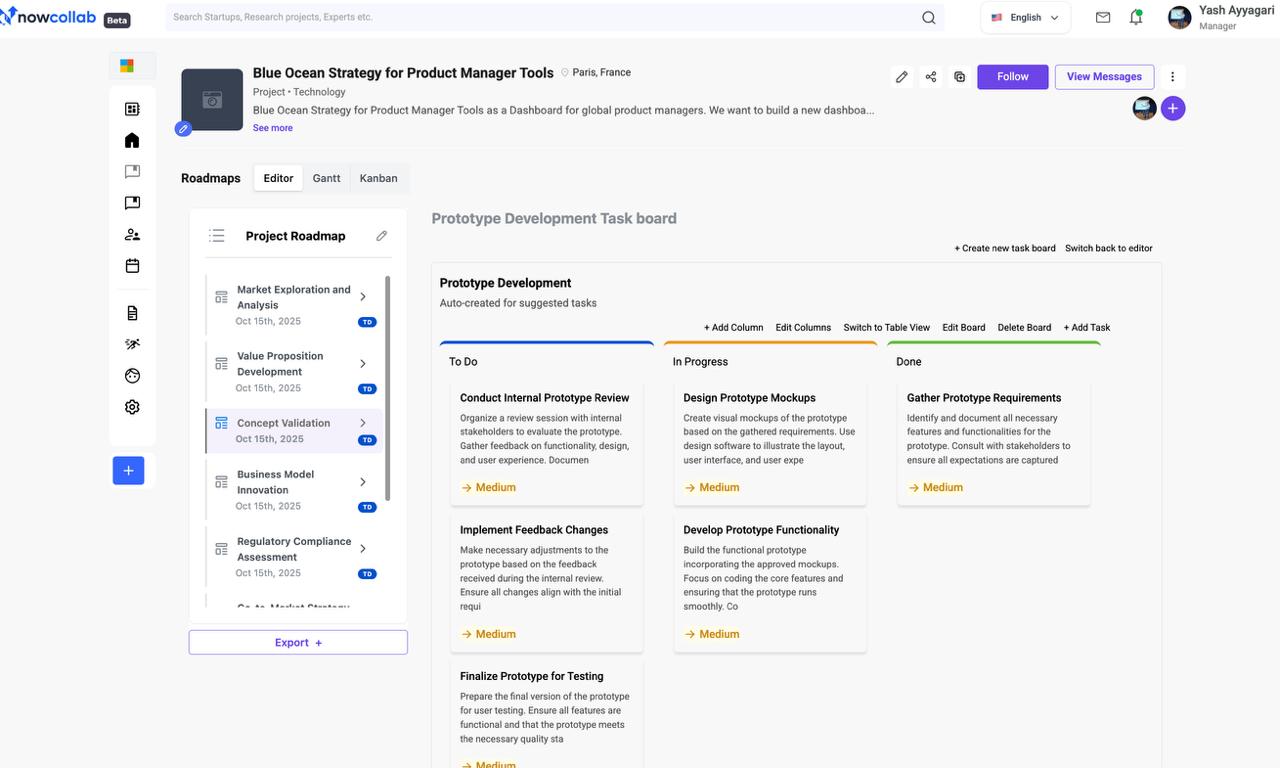
Task: Open the three-dot options menu near Follow
Action: (x=1172, y=76)
